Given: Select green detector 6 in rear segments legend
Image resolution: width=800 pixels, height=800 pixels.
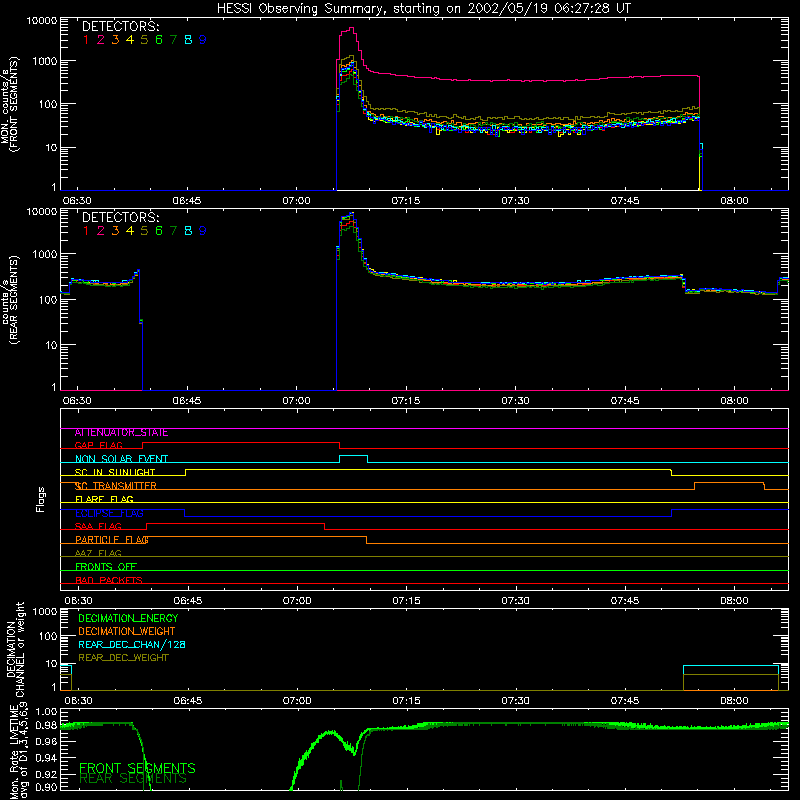Looking at the screenshot, I should click(159, 231).
